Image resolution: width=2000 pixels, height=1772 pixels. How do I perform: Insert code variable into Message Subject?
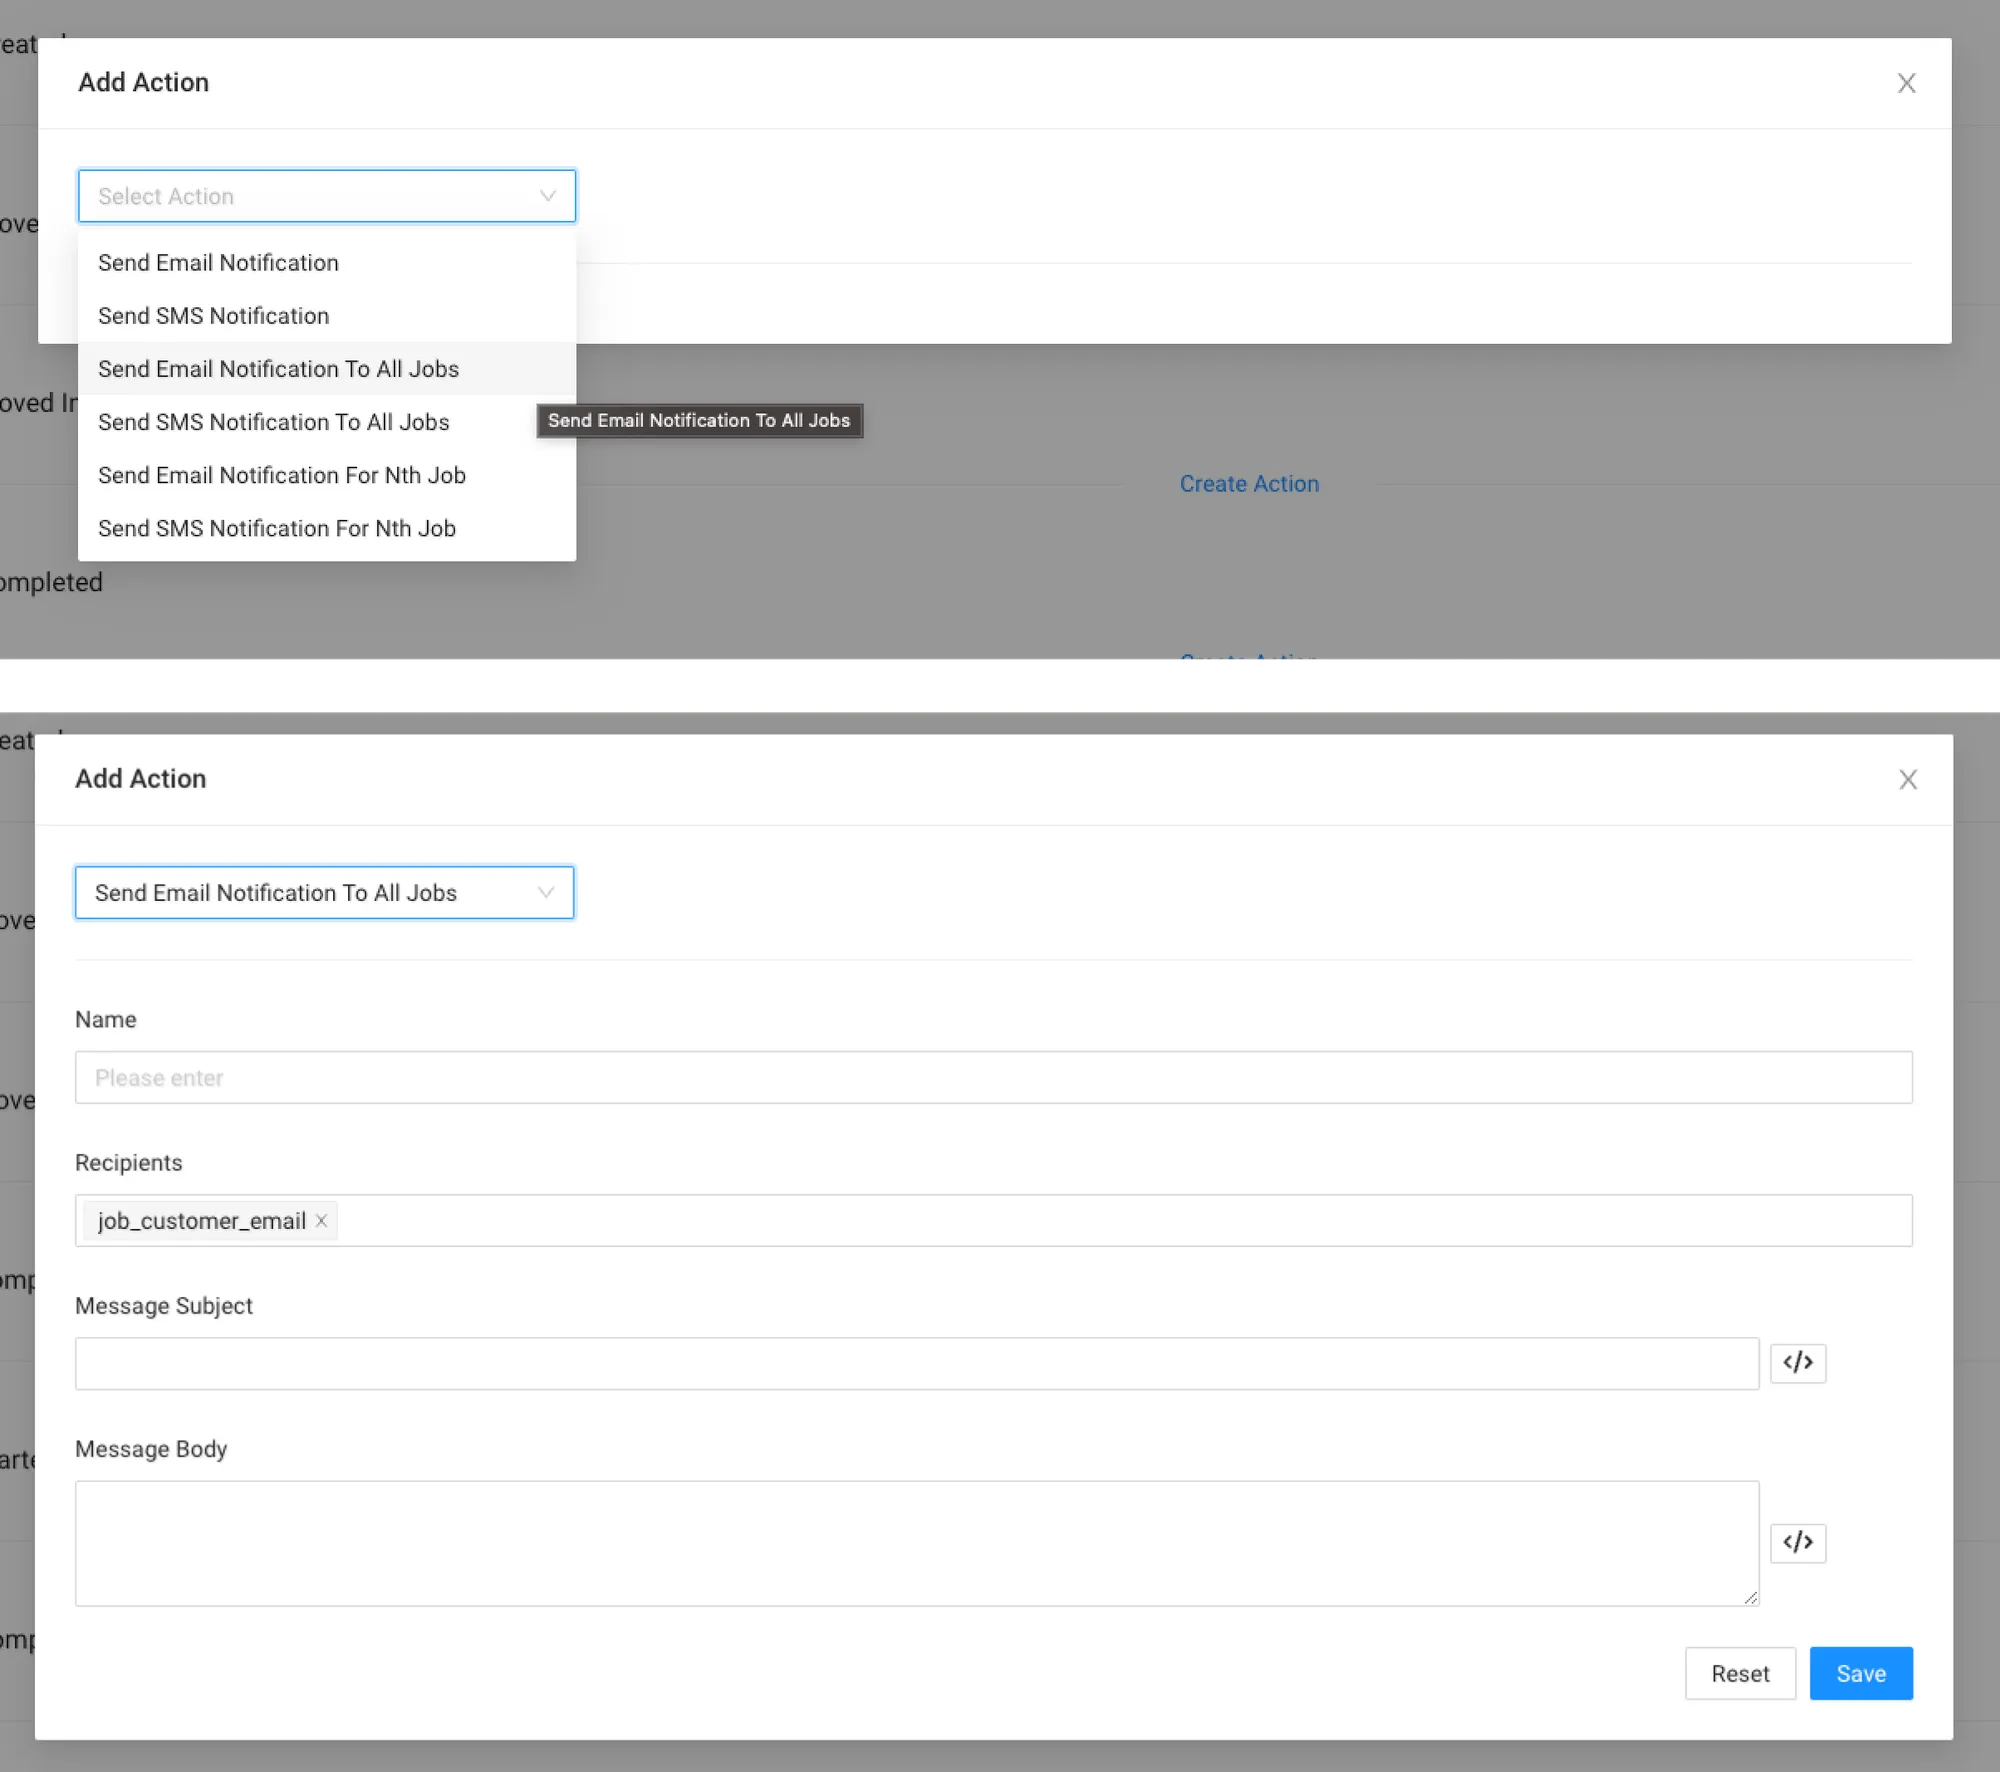1797,1363
